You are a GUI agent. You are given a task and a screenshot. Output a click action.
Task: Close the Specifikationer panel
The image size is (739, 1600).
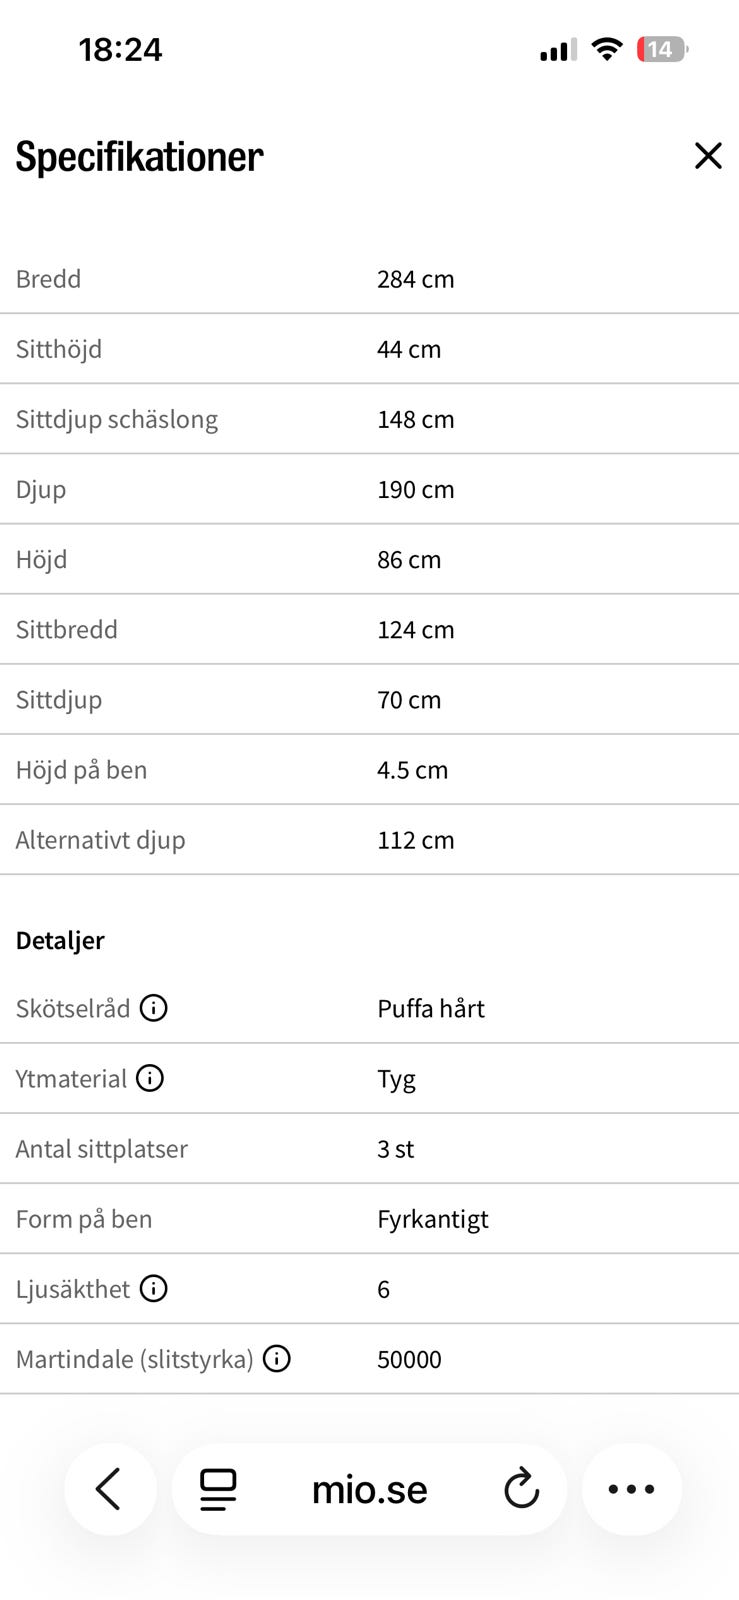[x=708, y=155]
